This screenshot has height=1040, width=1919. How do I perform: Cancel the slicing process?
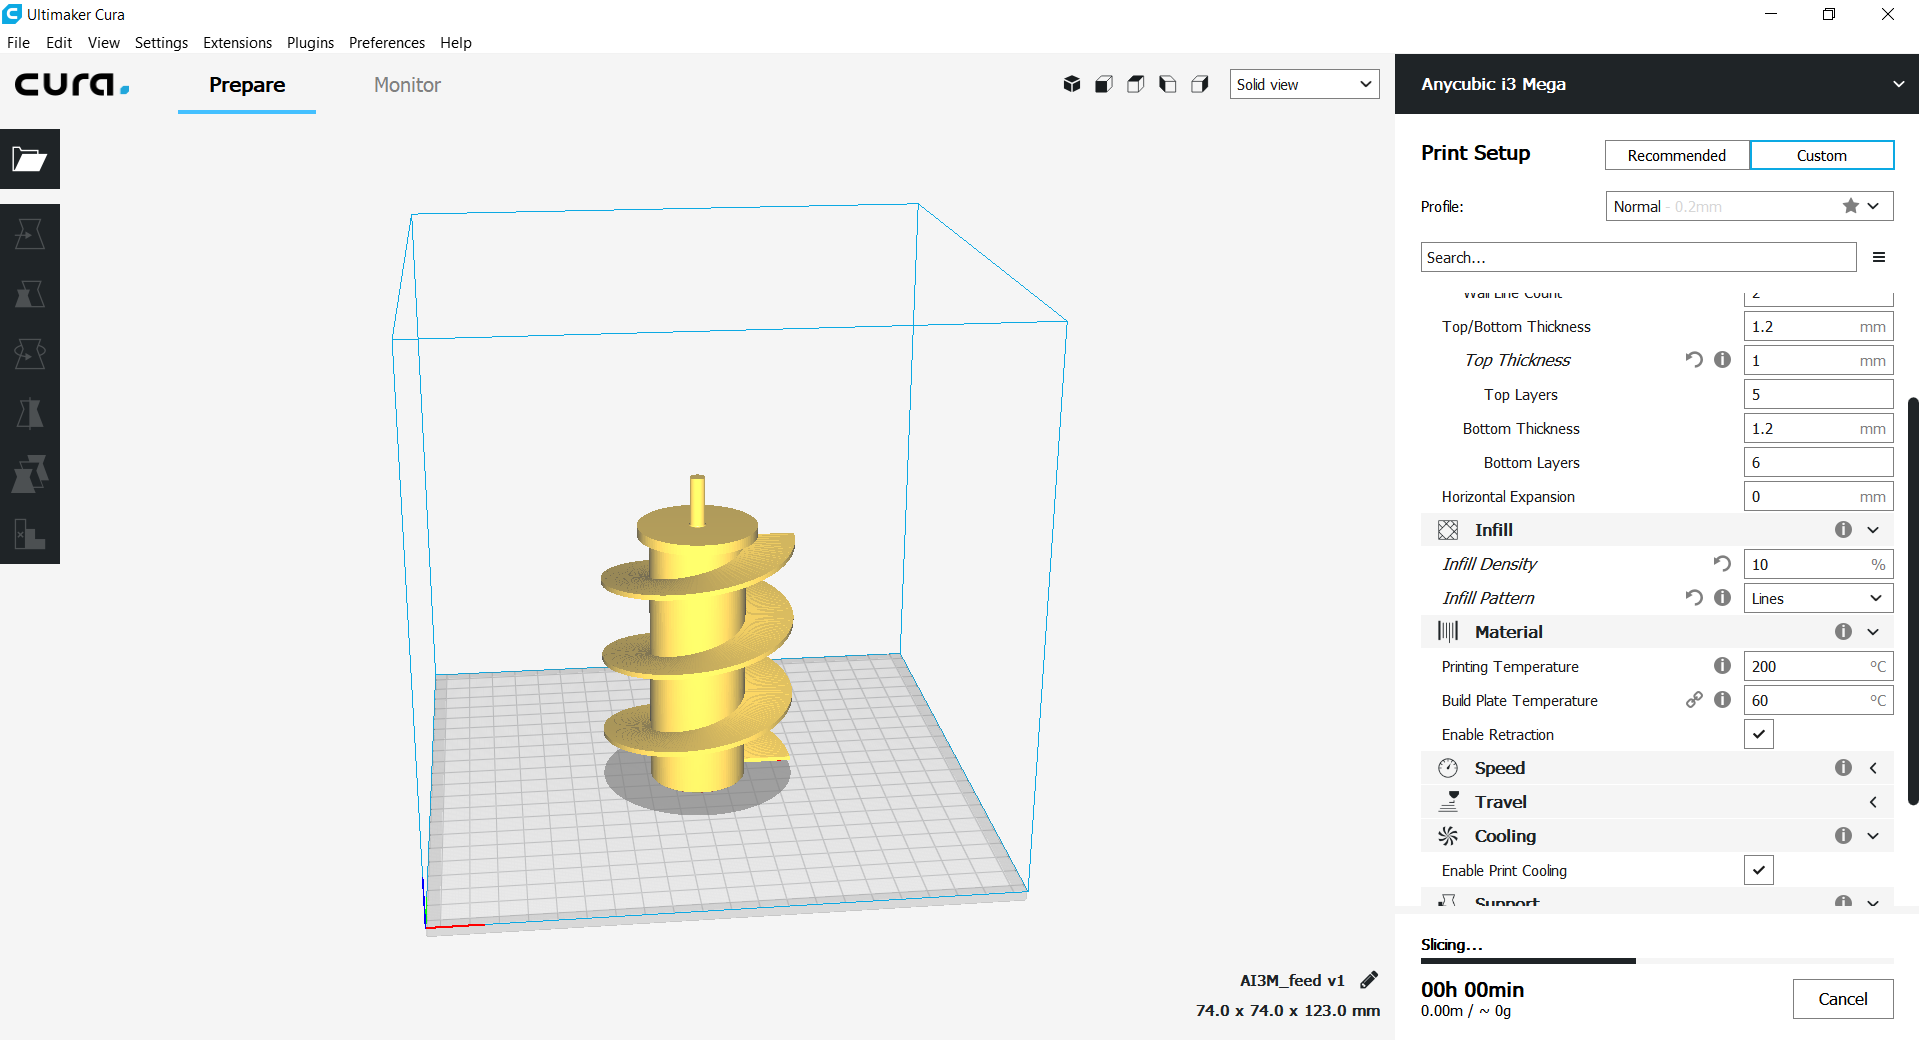[x=1842, y=999]
